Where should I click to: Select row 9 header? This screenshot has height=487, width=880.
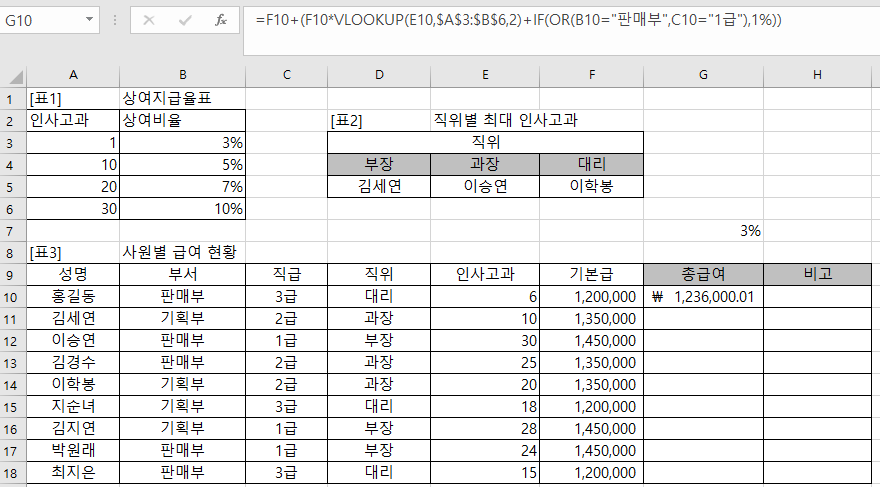tap(13, 274)
